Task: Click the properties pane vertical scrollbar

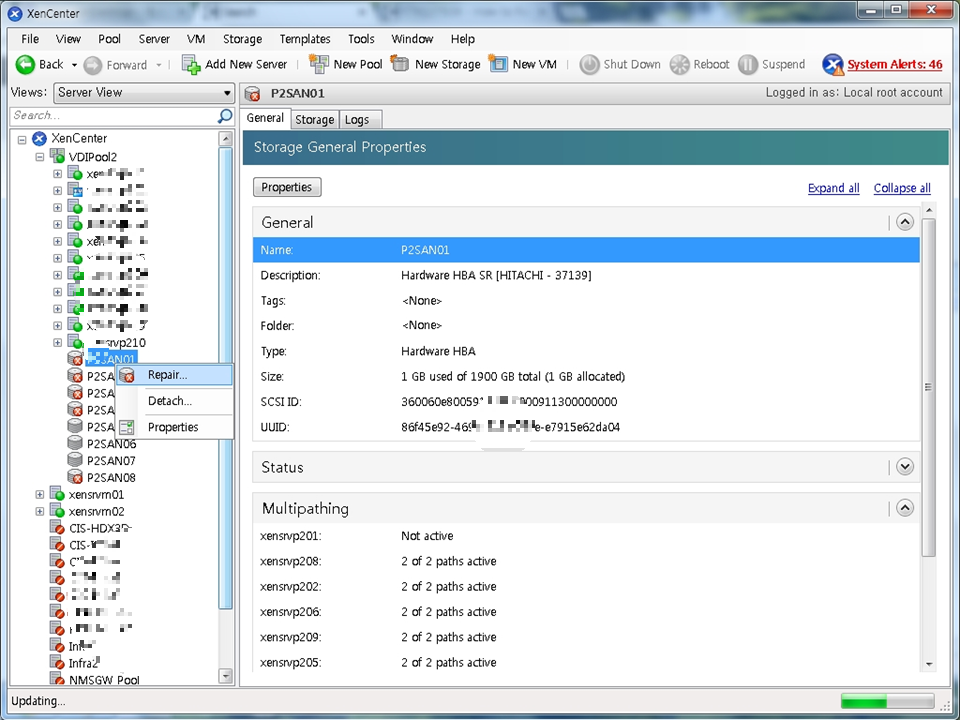Action: point(929,388)
